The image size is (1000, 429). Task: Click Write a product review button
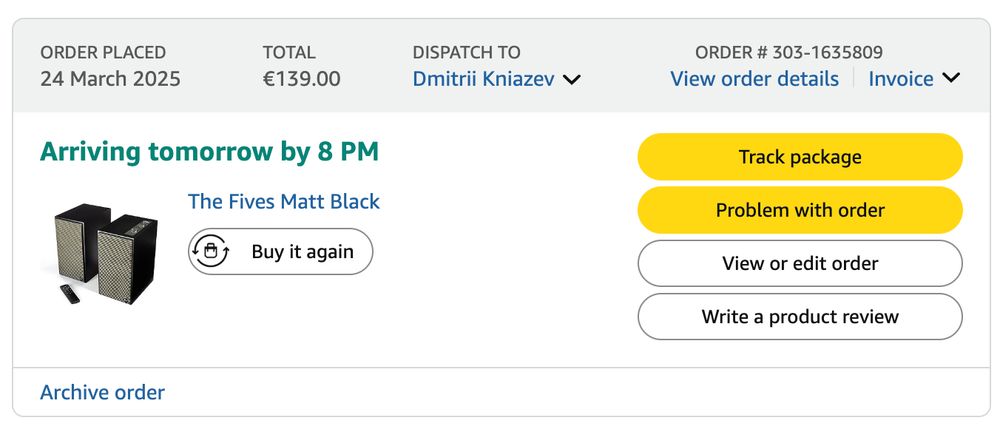tap(800, 317)
